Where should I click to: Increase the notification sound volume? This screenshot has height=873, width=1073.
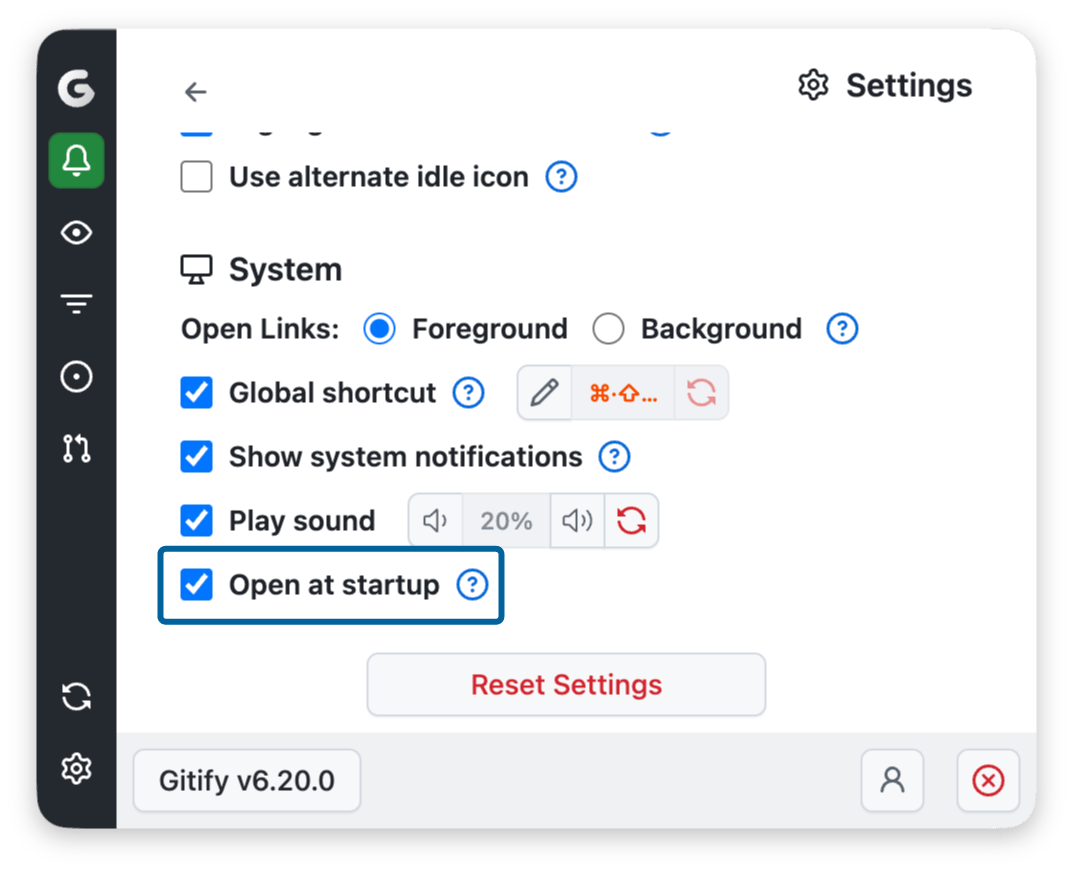(577, 521)
